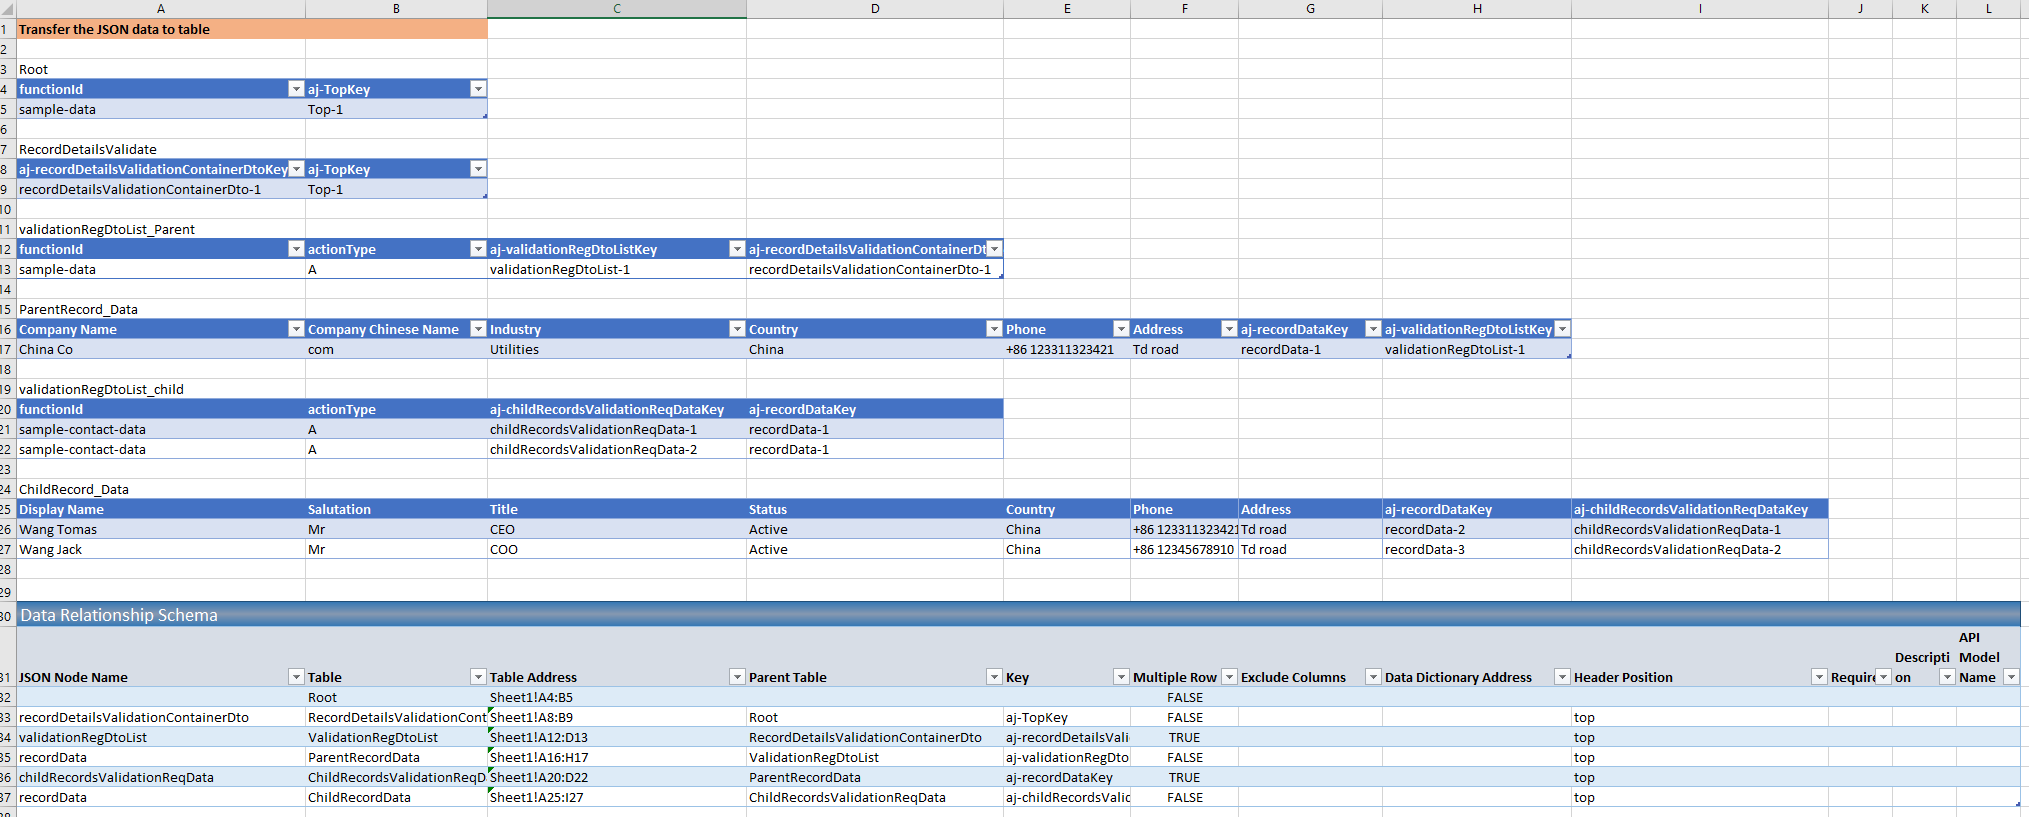This screenshot has height=817, width=2029.
Task: Select the 'Transfer the JSON data to table' cell
Action: pos(250,29)
